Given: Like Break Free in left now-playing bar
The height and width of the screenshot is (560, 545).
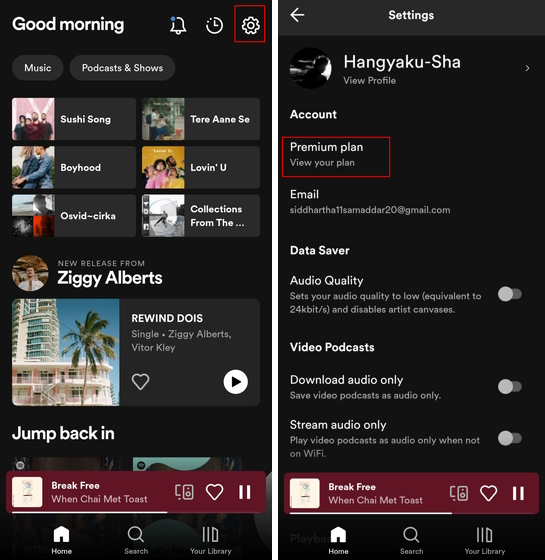Looking at the screenshot, I should [x=214, y=492].
